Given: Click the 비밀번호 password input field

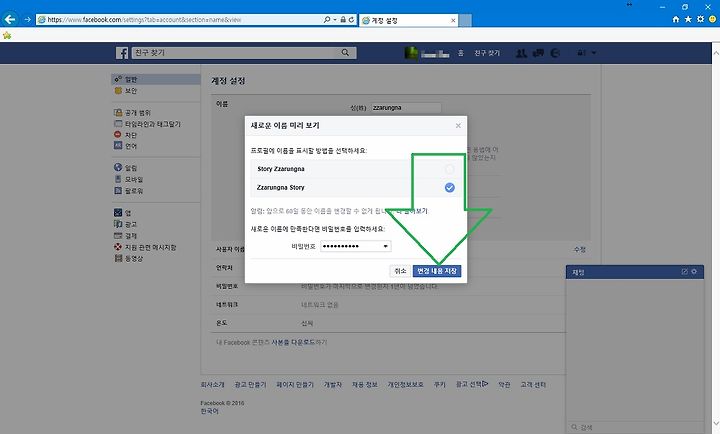Looking at the screenshot, I should click(355, 247).
